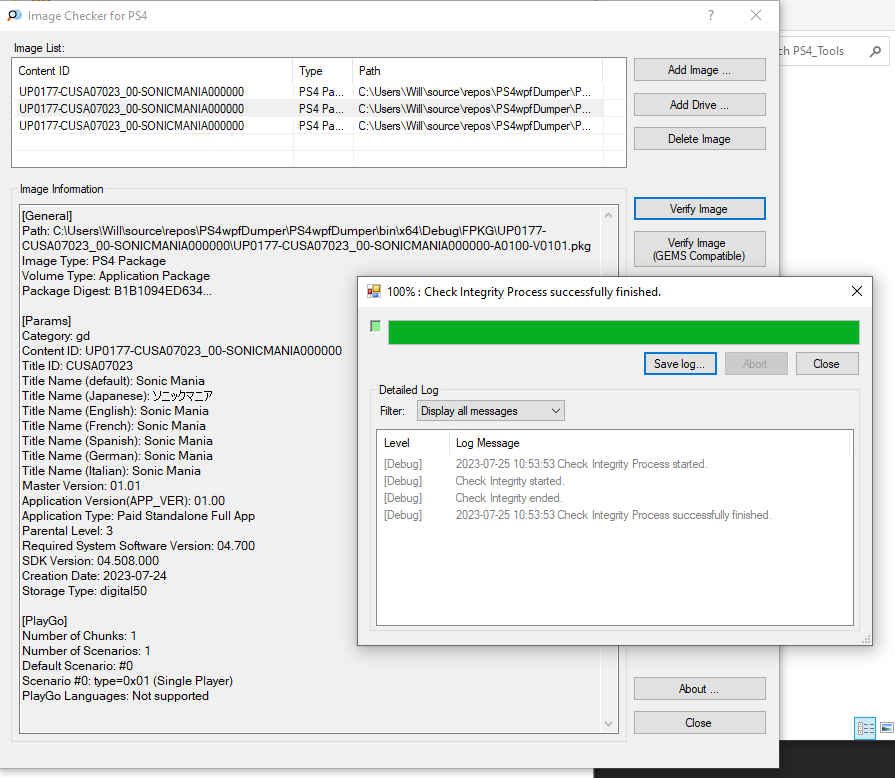
Task: Click scroll up arrow in Image Information box
Action: point(608,215)
